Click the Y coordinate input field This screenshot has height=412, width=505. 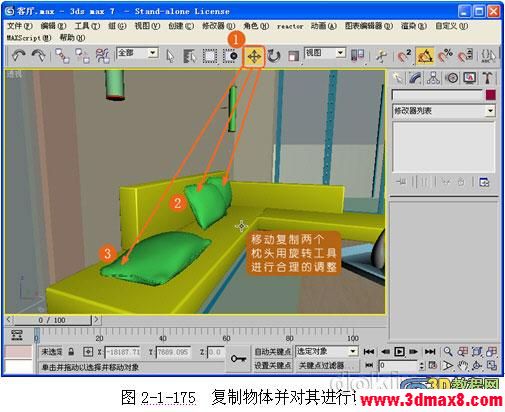173,352
